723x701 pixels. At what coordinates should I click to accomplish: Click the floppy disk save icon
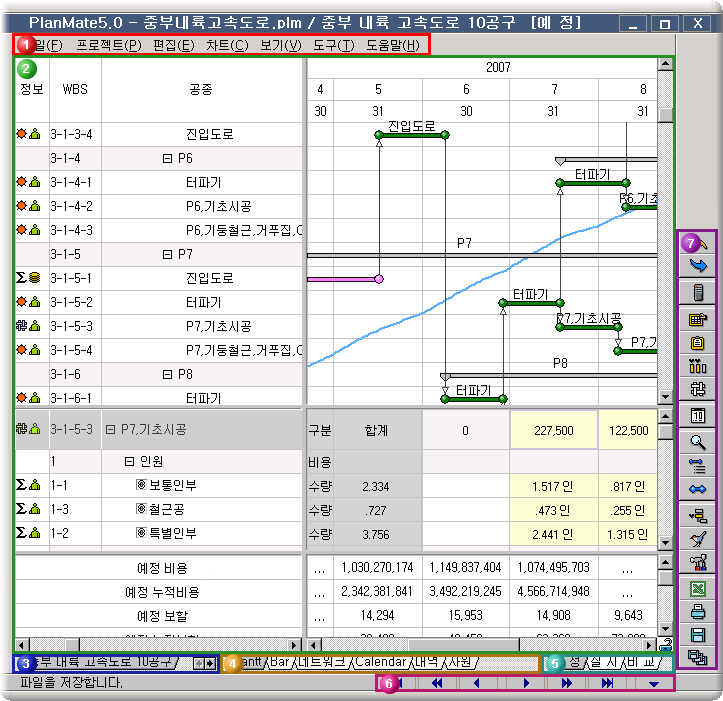click(x=698, y=635)
